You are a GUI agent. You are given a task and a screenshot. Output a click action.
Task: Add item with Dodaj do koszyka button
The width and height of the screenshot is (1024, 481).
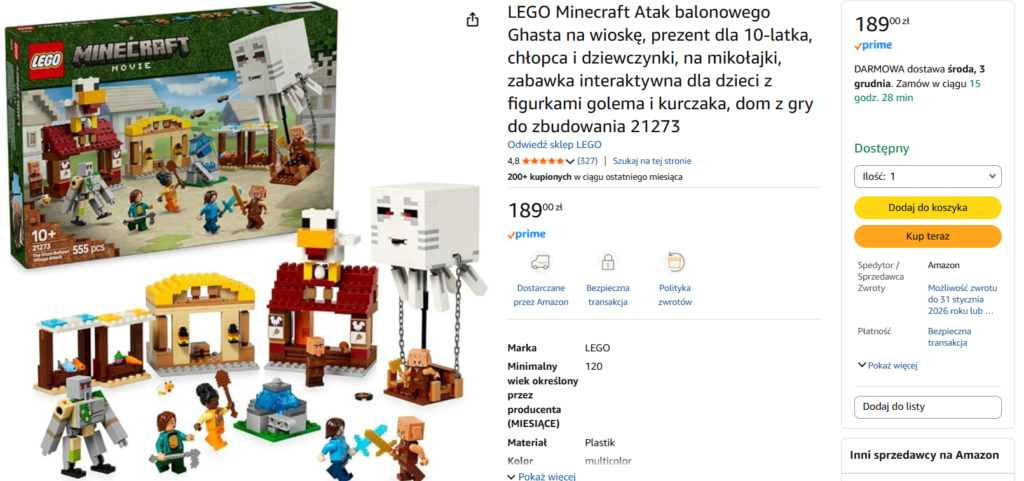pyautogui.click(x=927, y=208)
